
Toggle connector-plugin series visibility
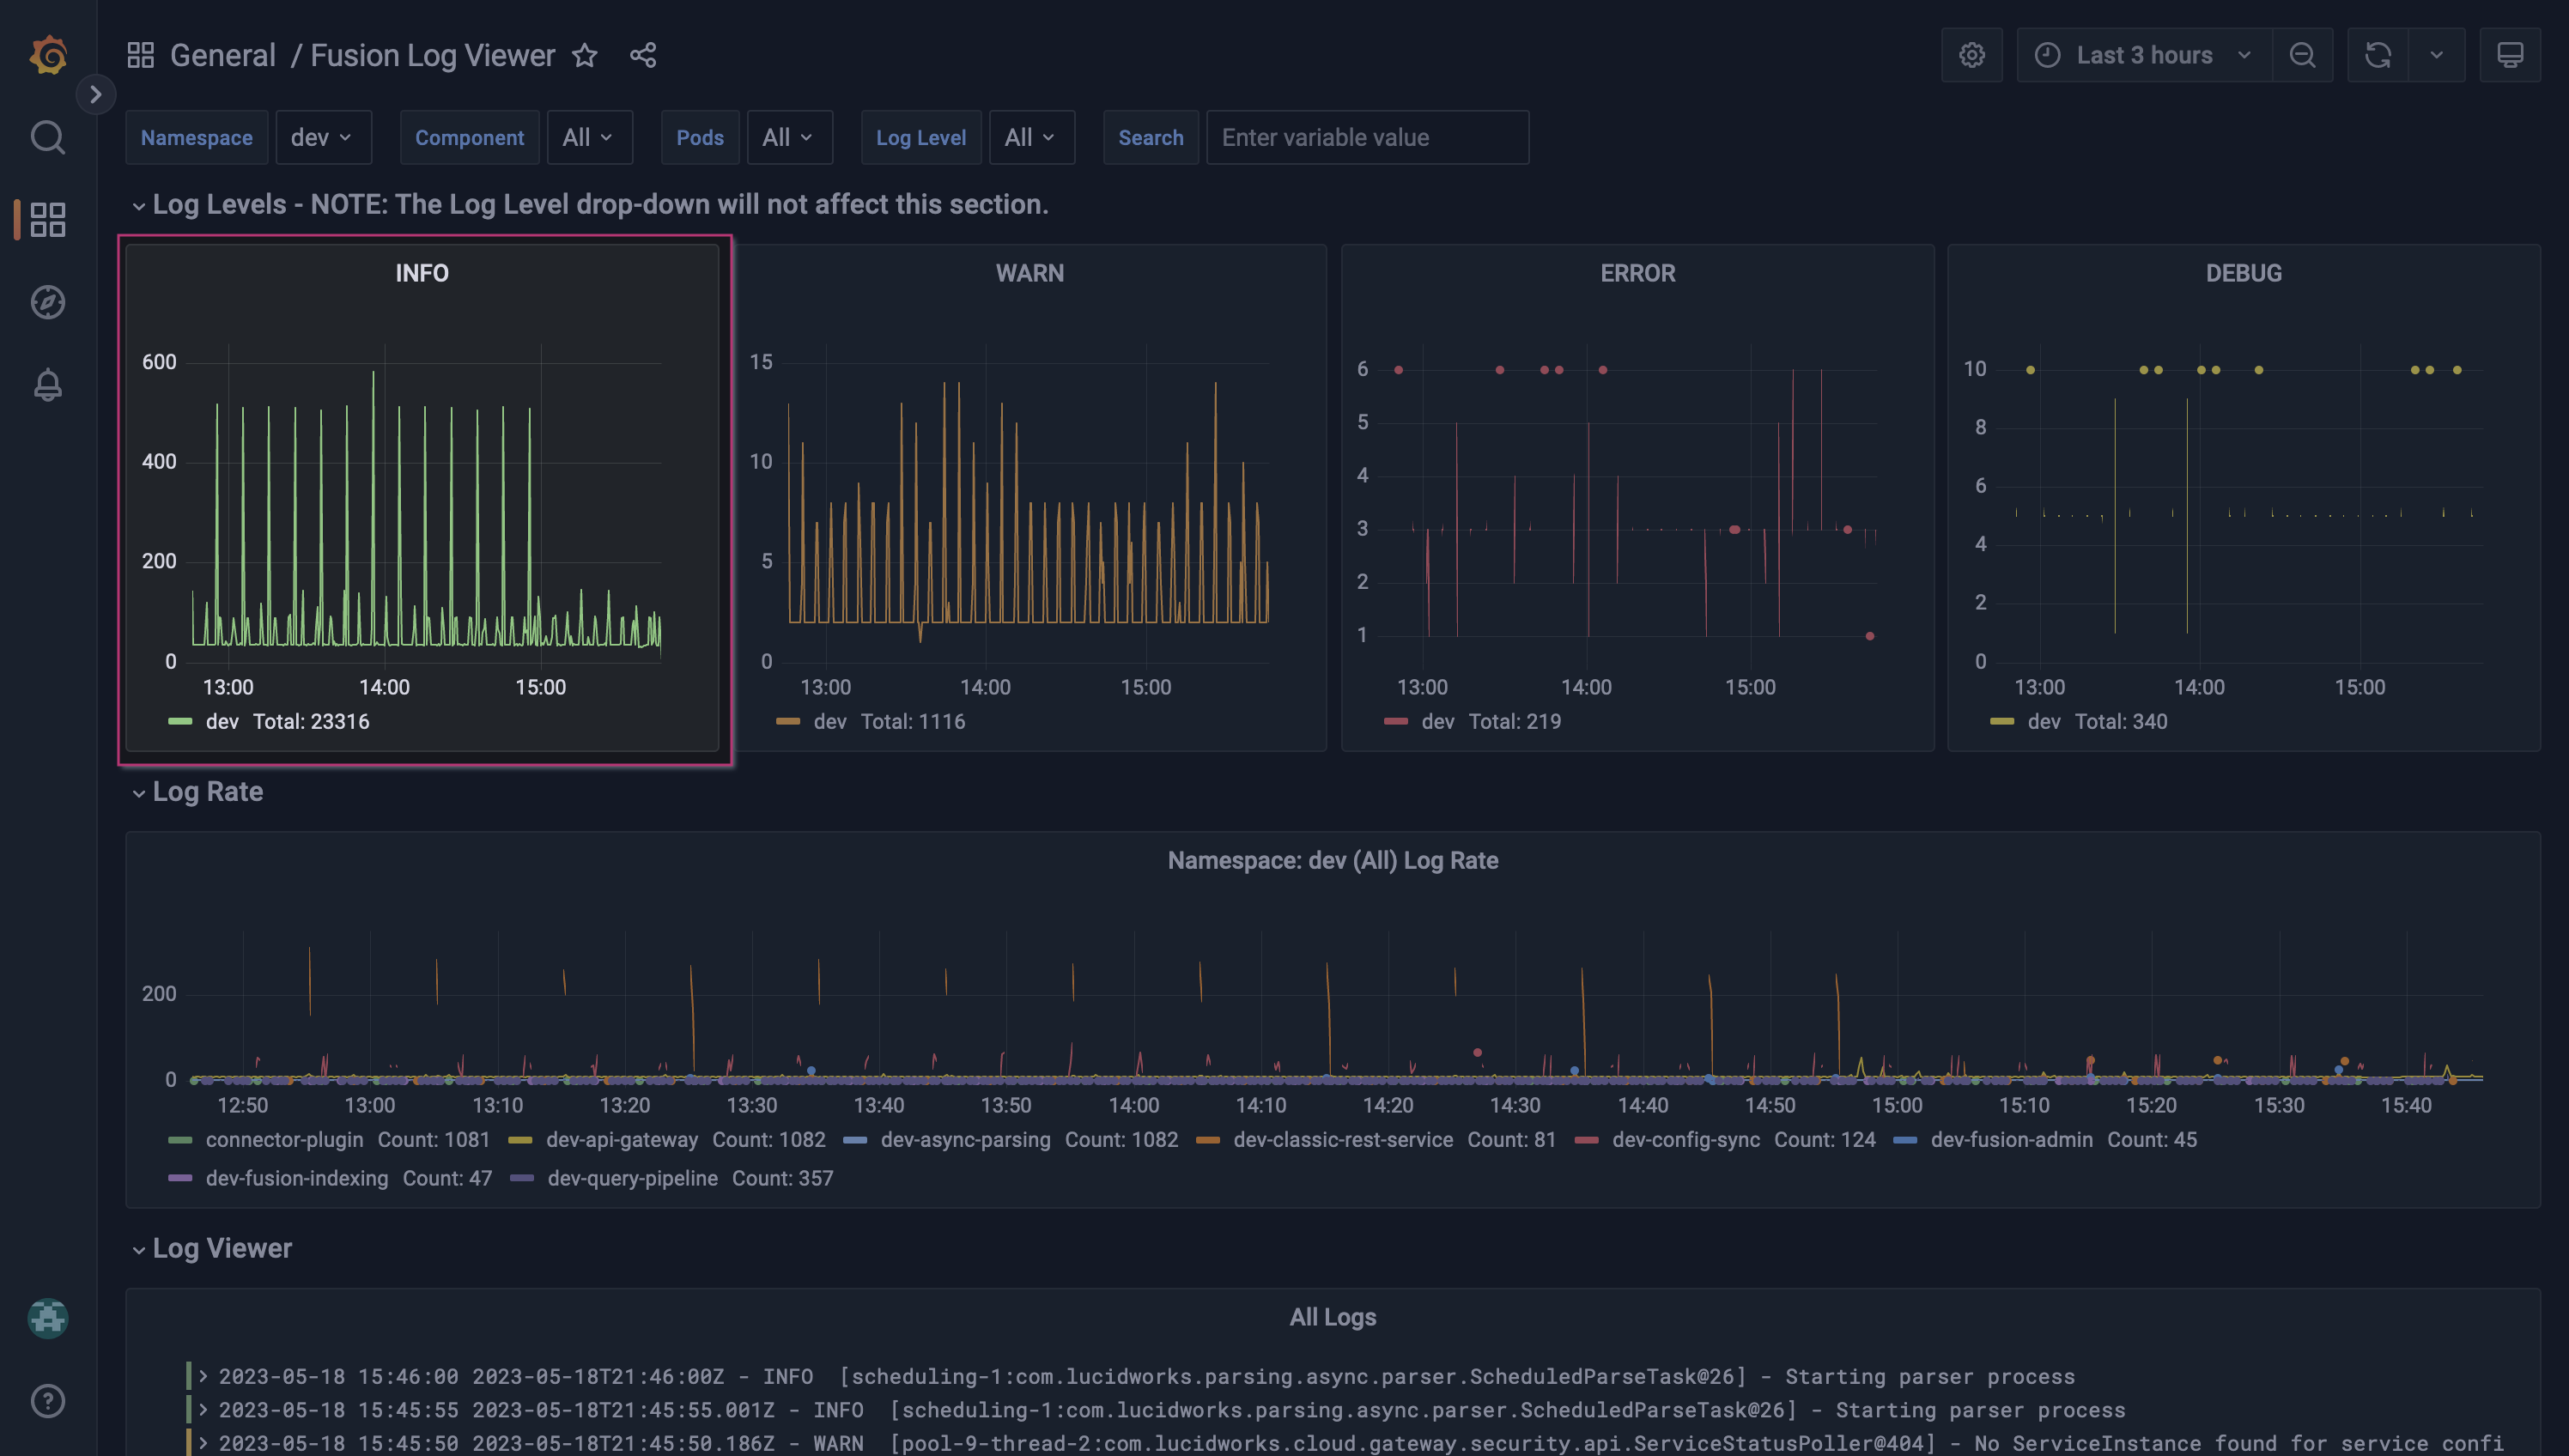(x=284, y=1139)
